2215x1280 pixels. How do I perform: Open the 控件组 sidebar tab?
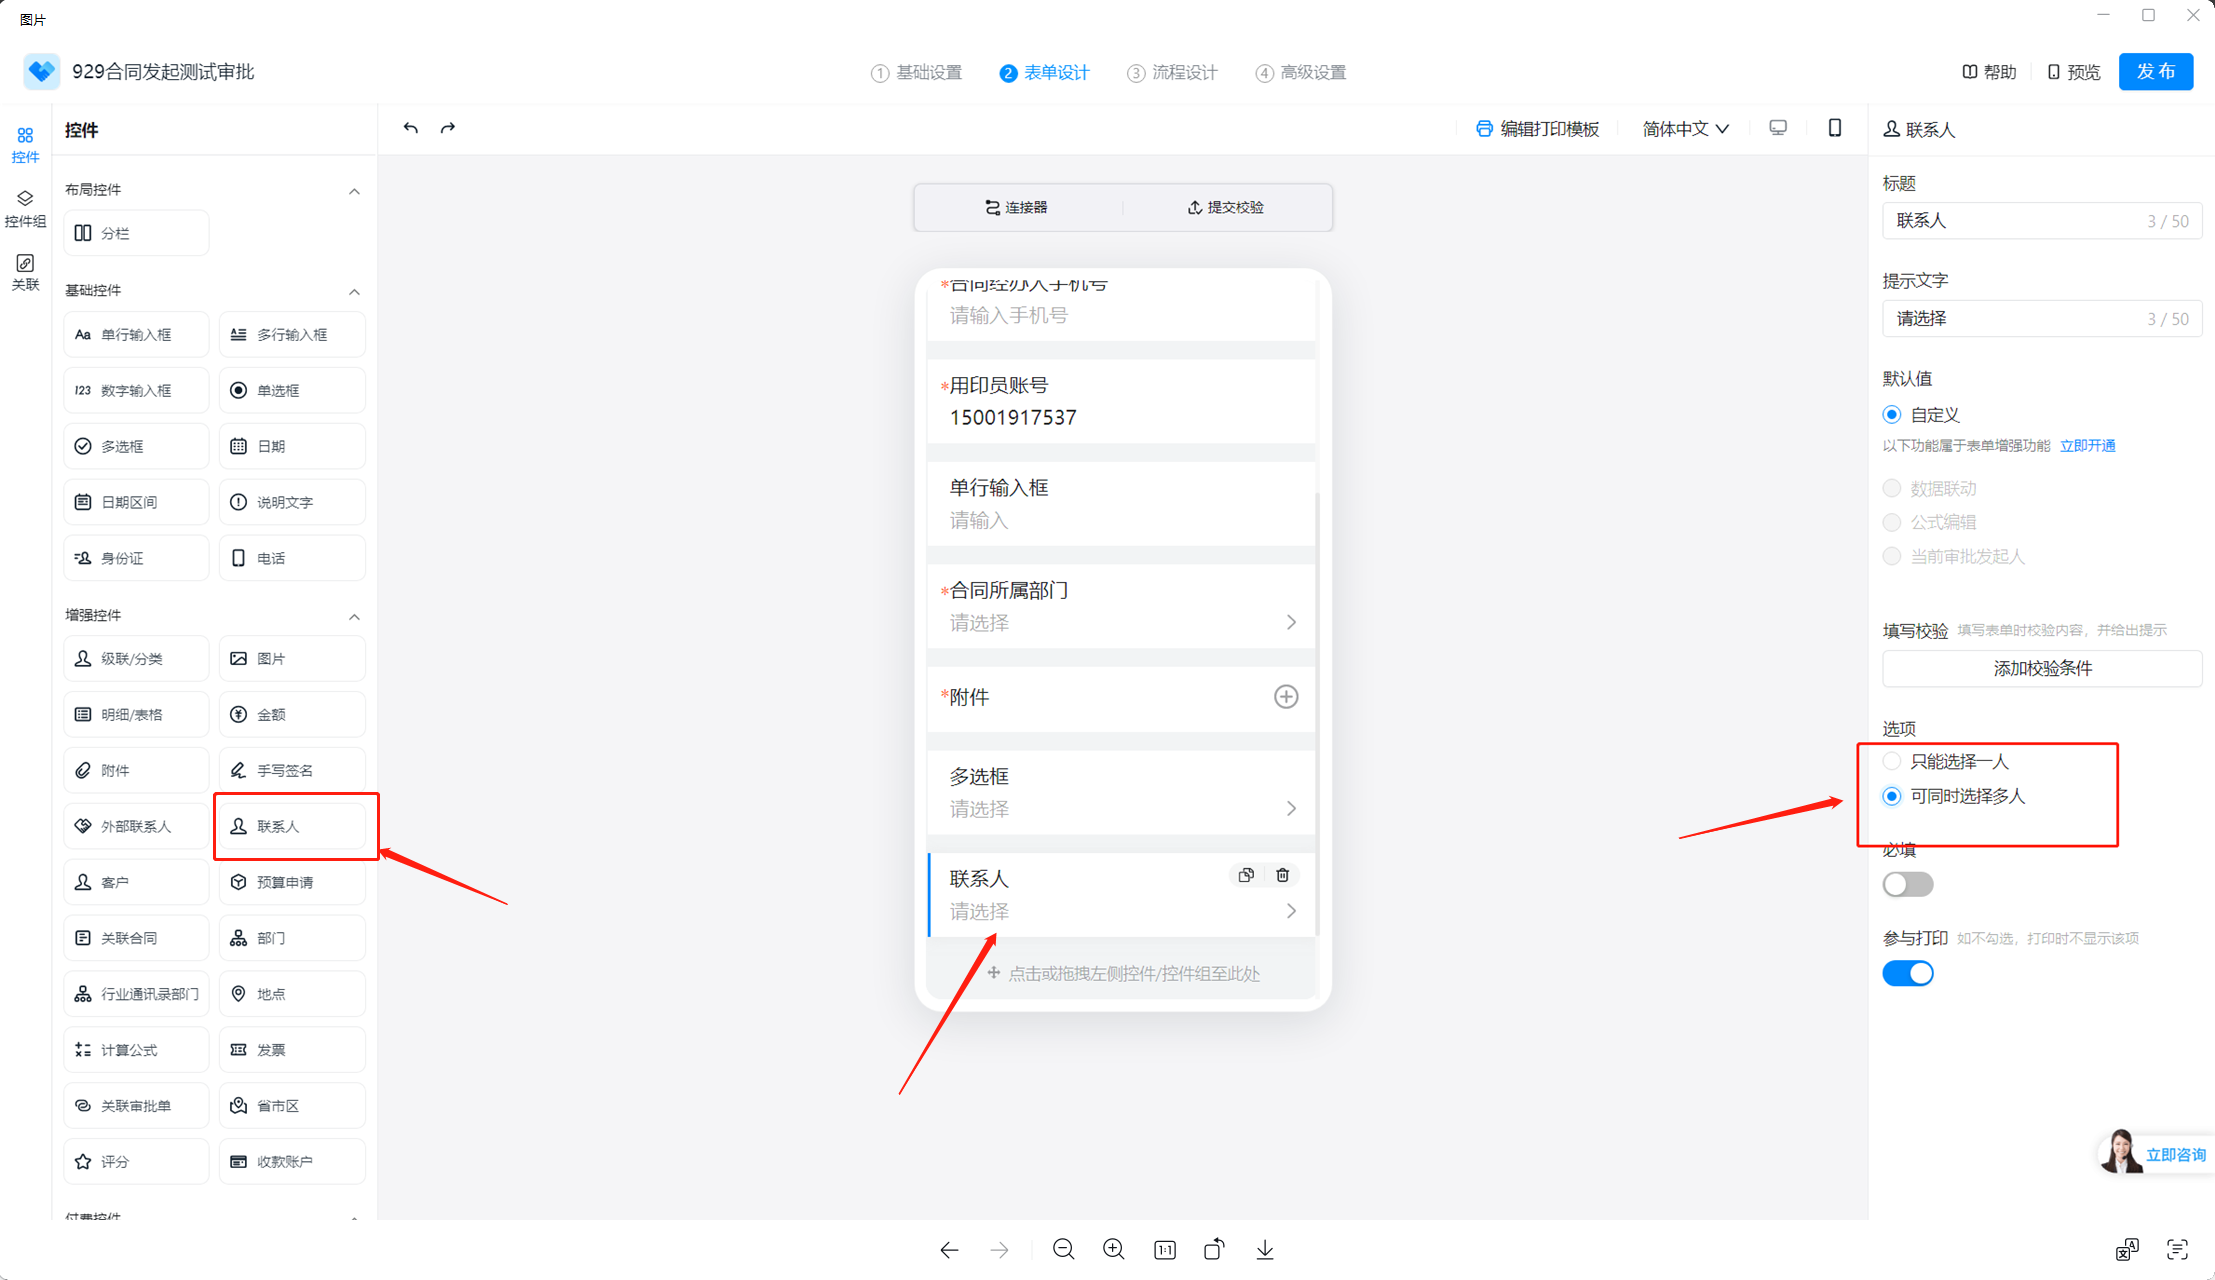(x=25, y=208)
